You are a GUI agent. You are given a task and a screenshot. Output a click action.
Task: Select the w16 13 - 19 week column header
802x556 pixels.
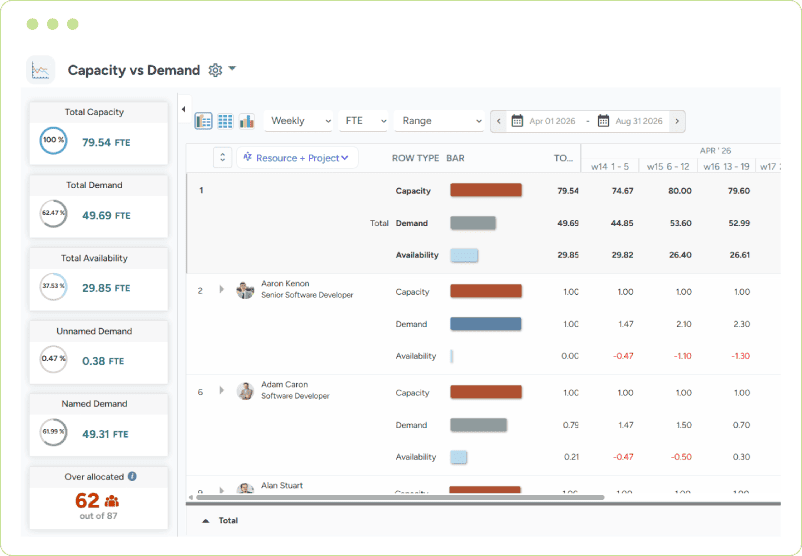(x=726, y=166)
